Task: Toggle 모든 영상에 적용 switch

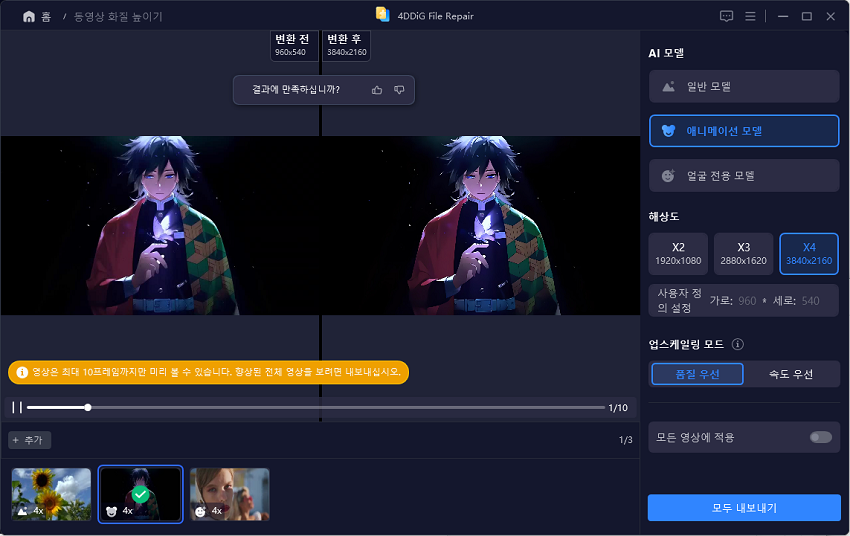Action: [x=821, y=437]
